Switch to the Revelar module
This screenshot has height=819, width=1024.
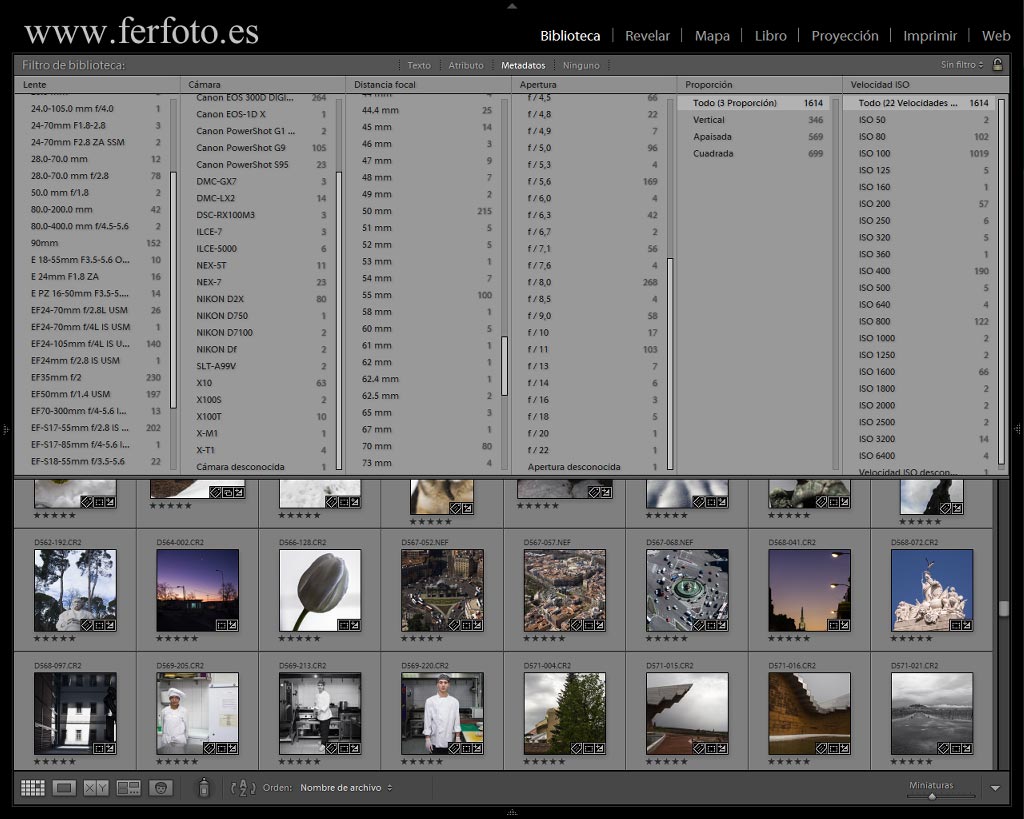[x=647, y=36]
